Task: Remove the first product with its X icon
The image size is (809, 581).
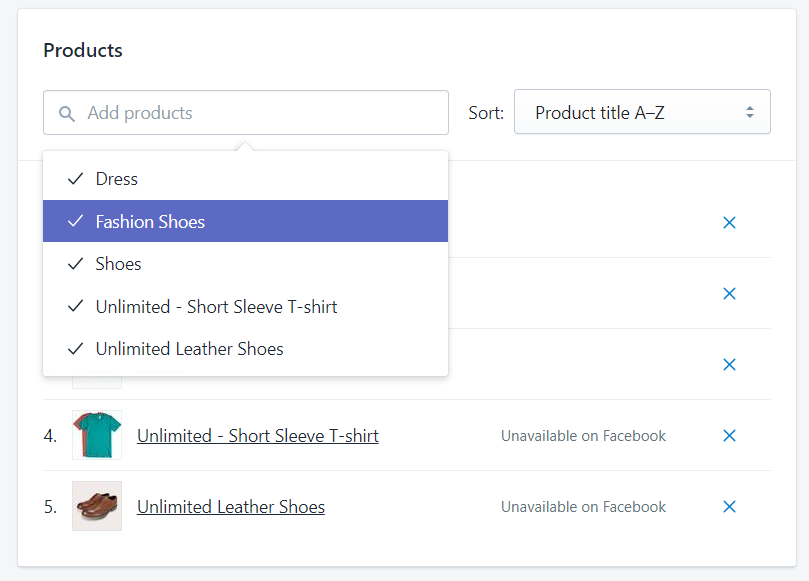Action: (729, 222)
